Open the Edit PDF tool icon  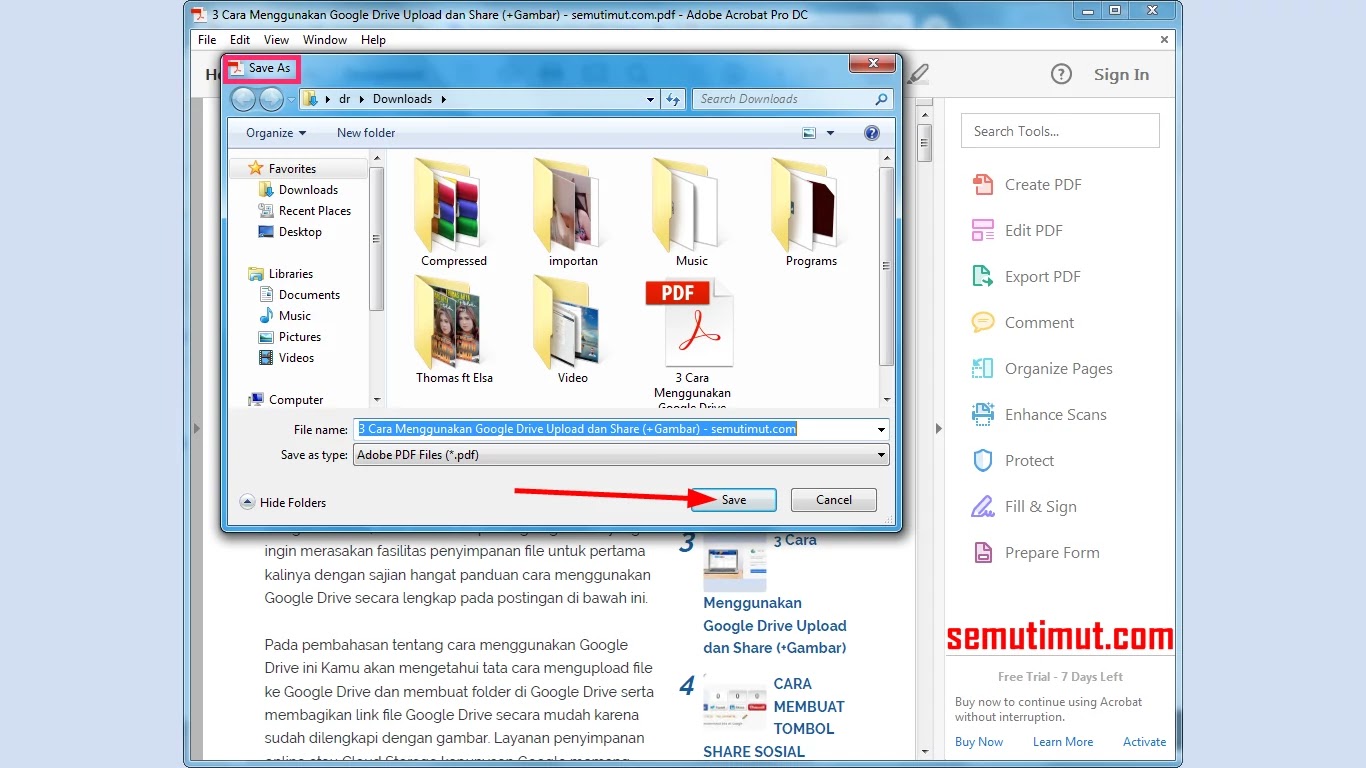click(983, 230)
